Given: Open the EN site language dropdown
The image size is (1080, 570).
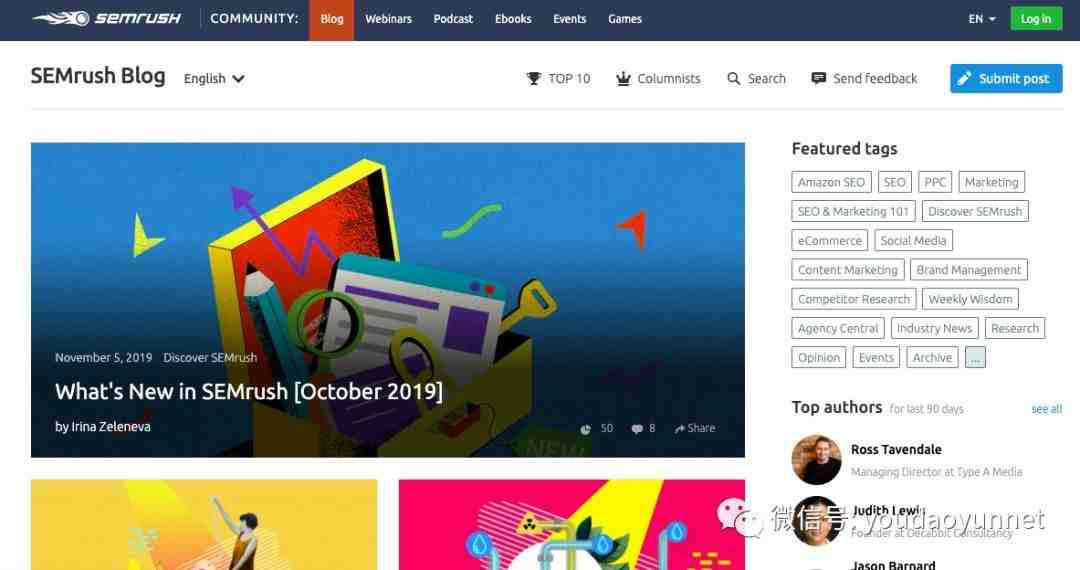Looking at the screenshot, I should [982, 19].
